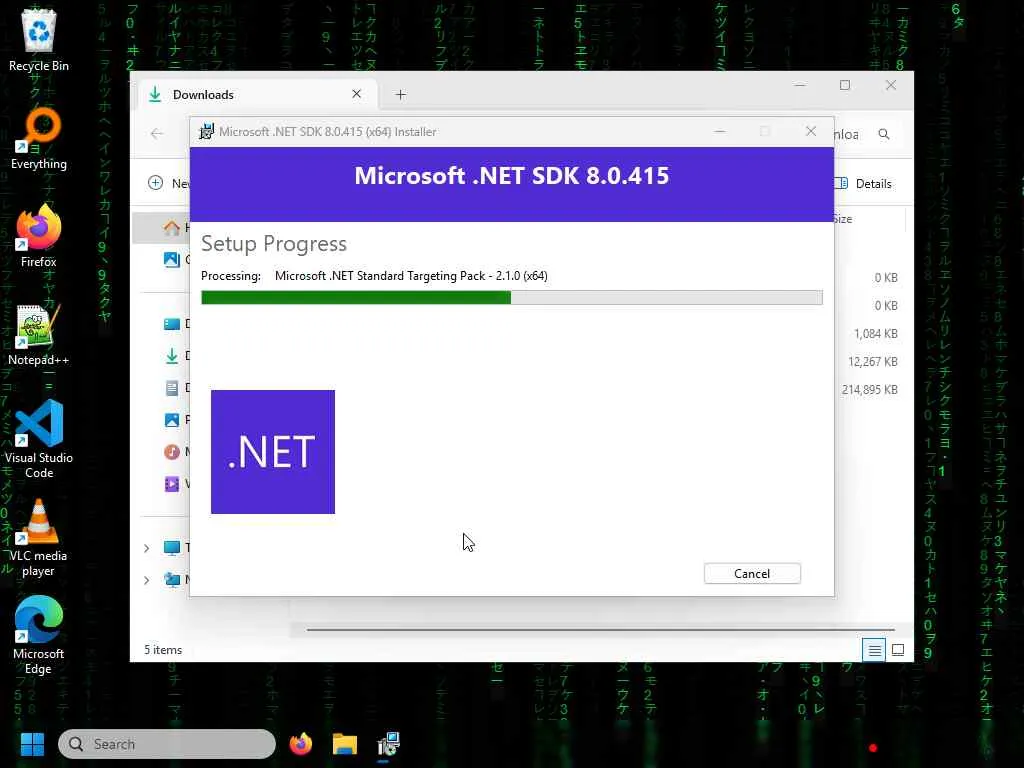Click the Size column header in Explorer
This screenshot has width=1024, height=768.
tap(843, 219)
